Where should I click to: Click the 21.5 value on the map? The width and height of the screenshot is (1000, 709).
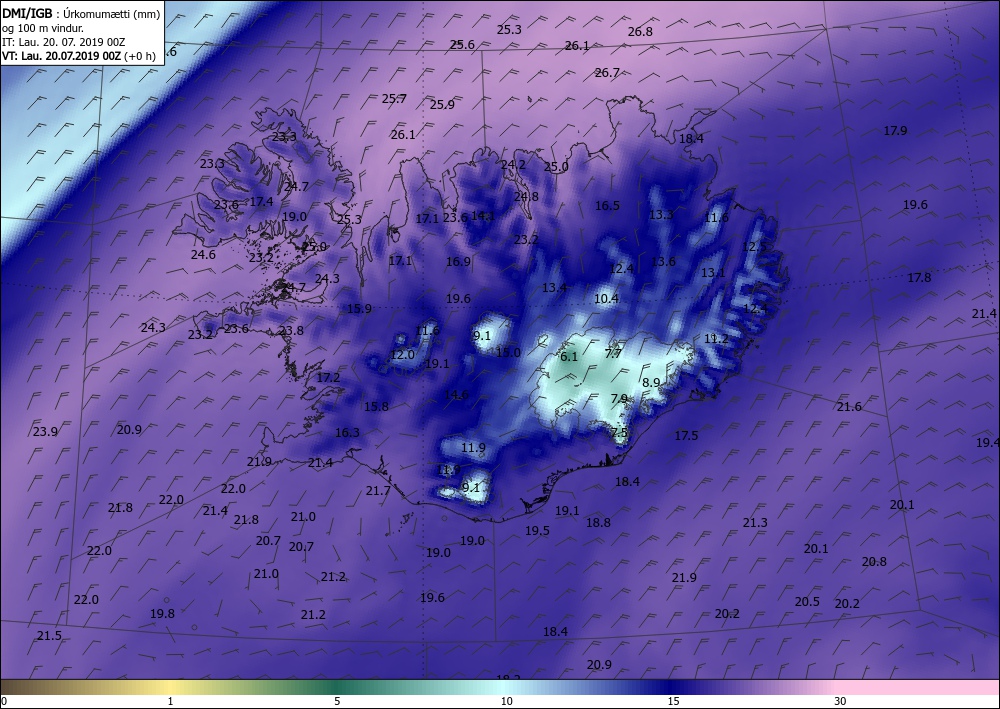49,636
